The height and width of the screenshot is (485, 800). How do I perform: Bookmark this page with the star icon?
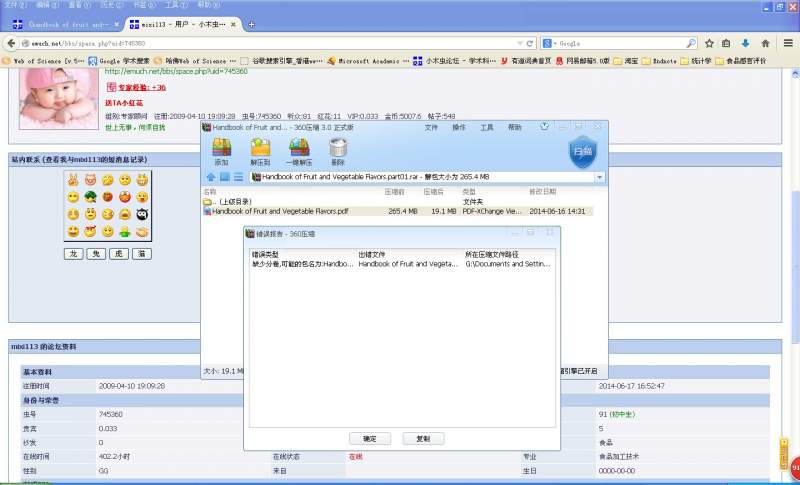[709, 43]
